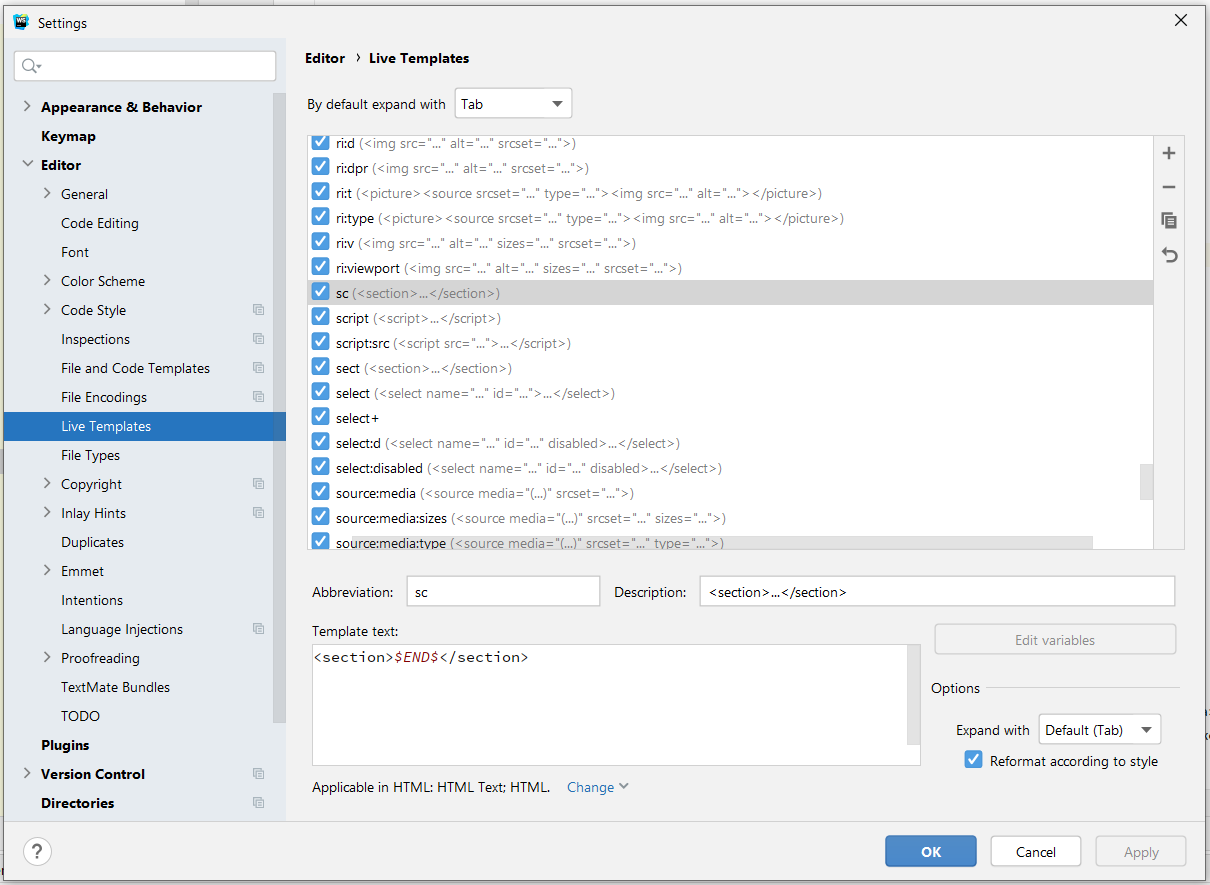
Task: Open the 'By default expand with' Tab dropdown
Action: coord(513,104)
